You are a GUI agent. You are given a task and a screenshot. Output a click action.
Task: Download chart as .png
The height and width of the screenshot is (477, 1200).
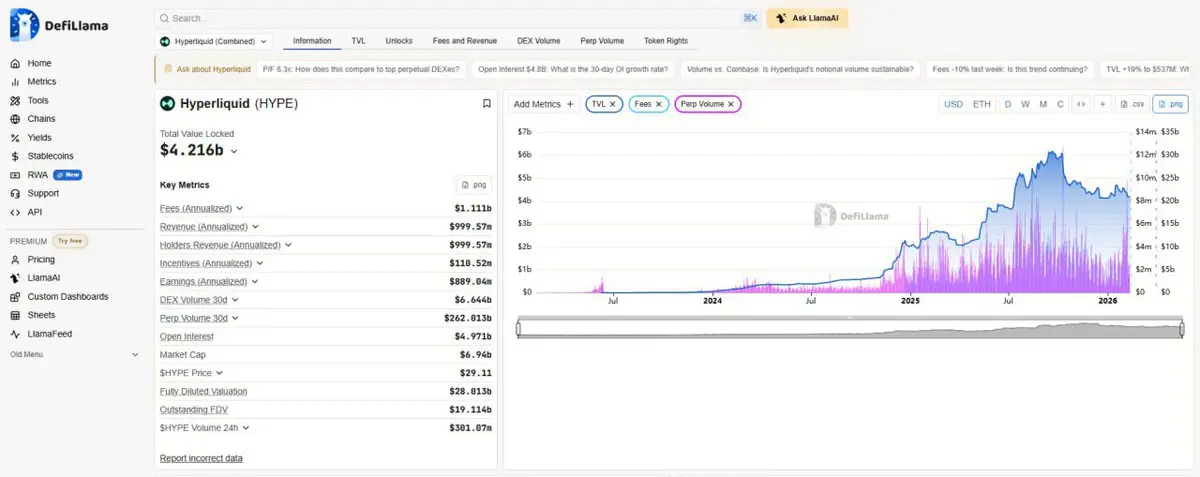tap(1170, 104)
